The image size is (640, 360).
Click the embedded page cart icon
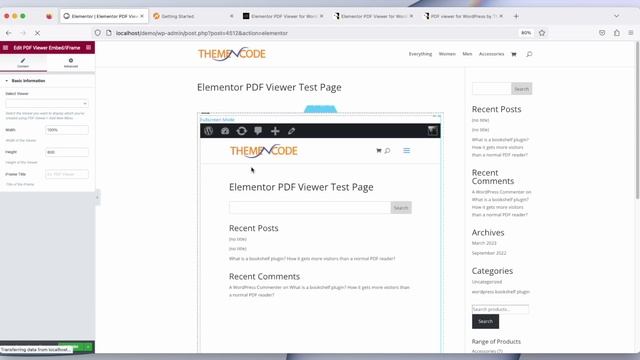point(378,151)
